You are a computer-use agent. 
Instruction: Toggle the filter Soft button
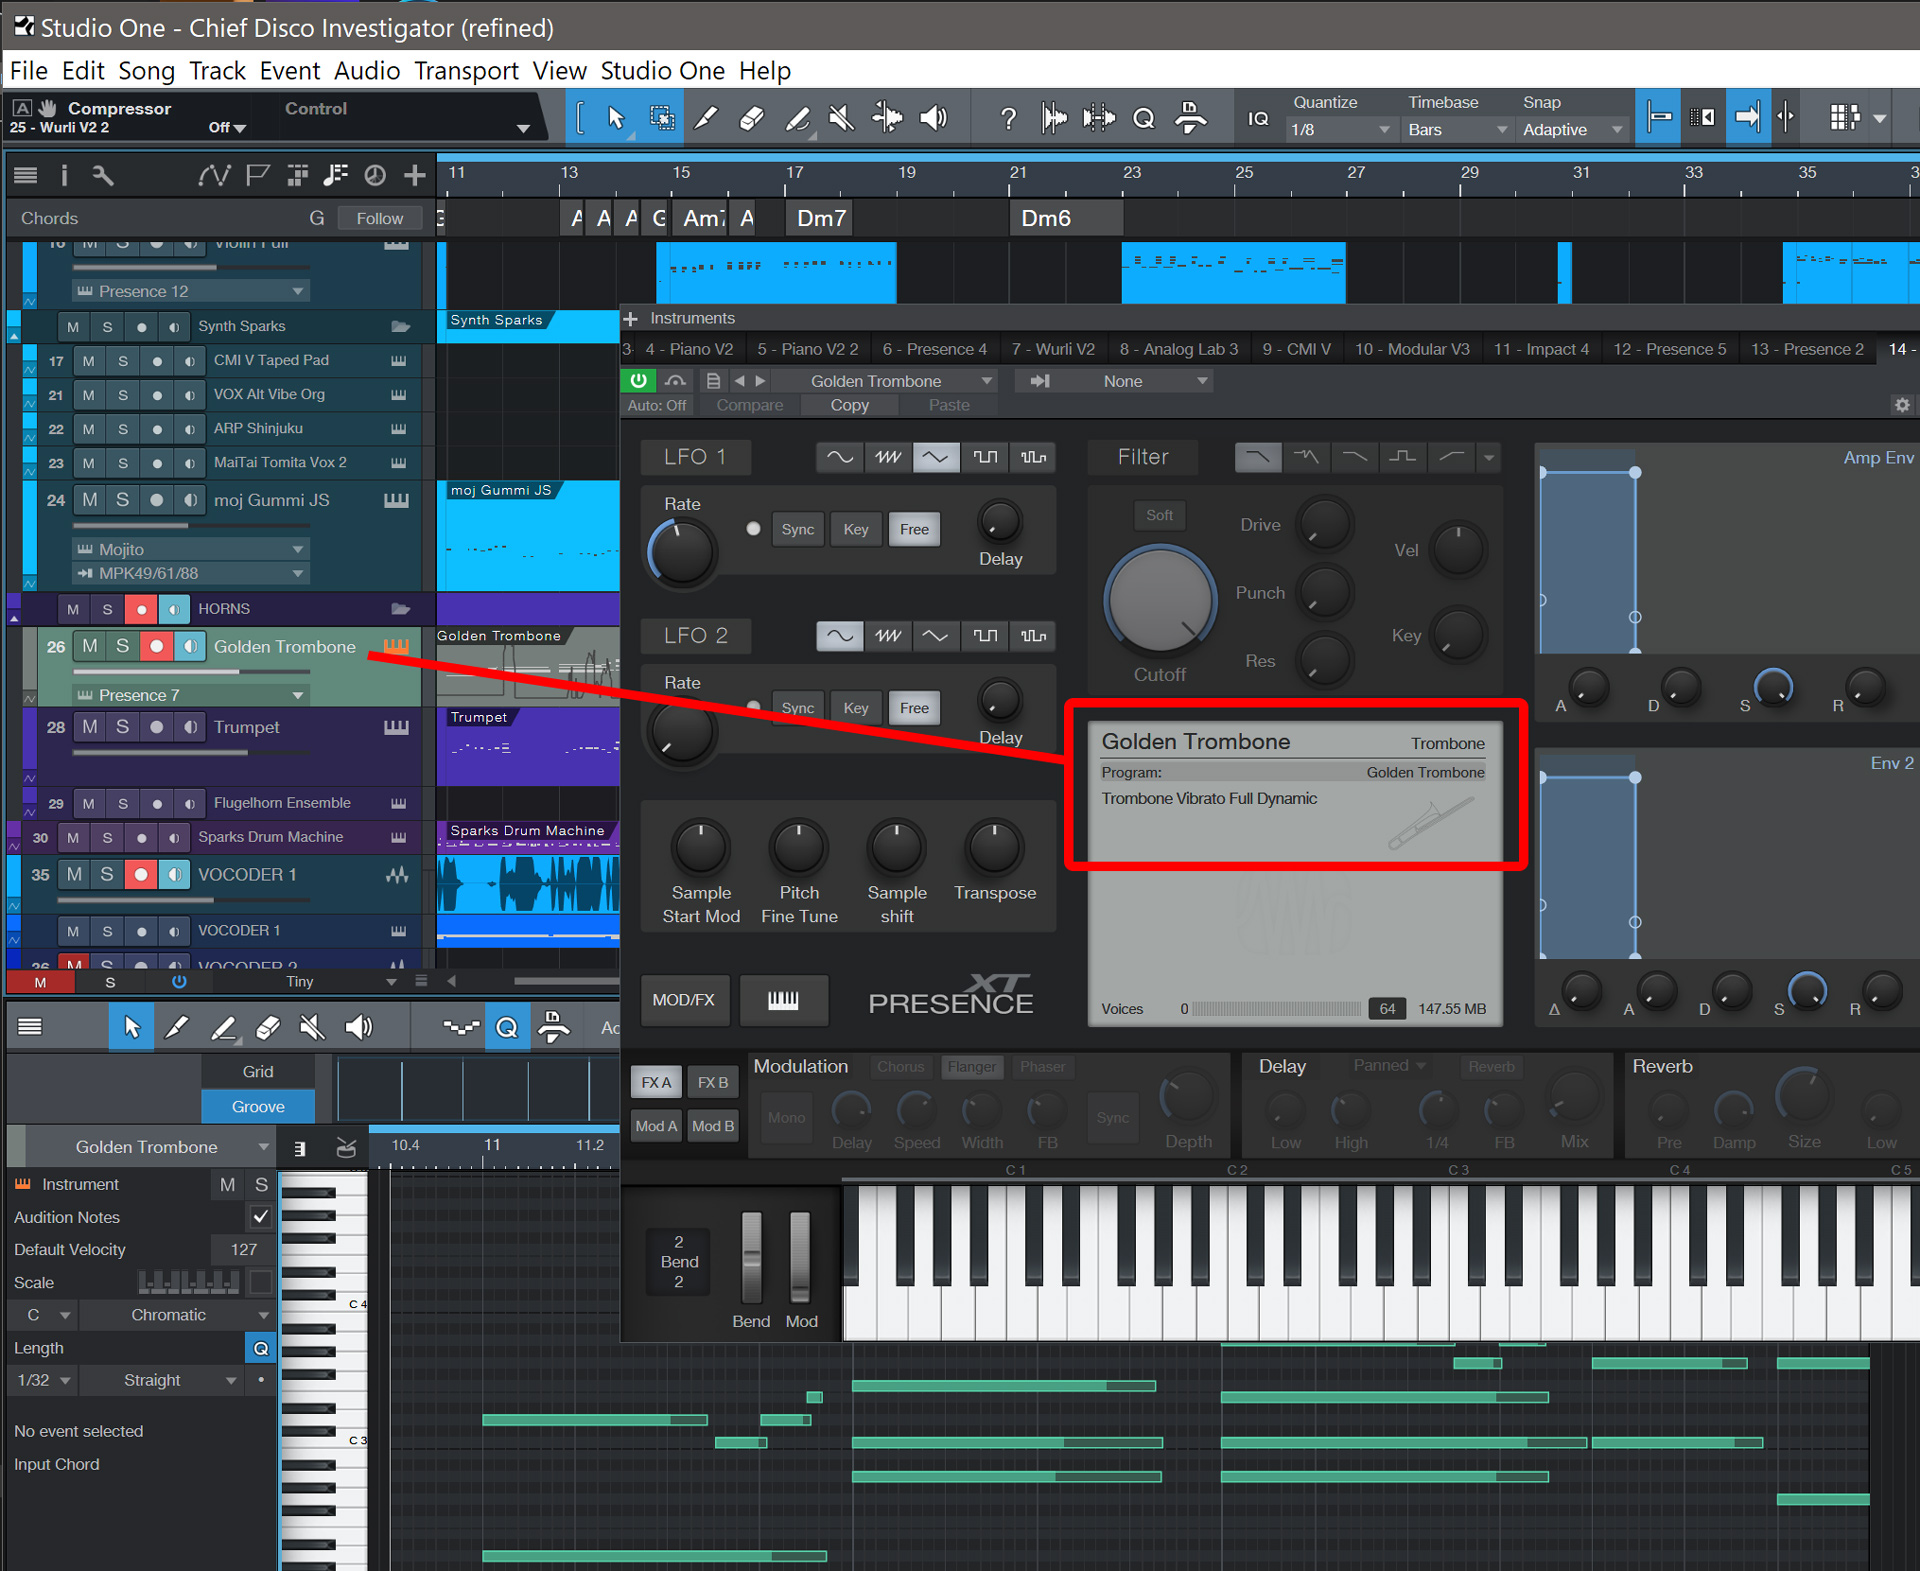pos(1159,516)
